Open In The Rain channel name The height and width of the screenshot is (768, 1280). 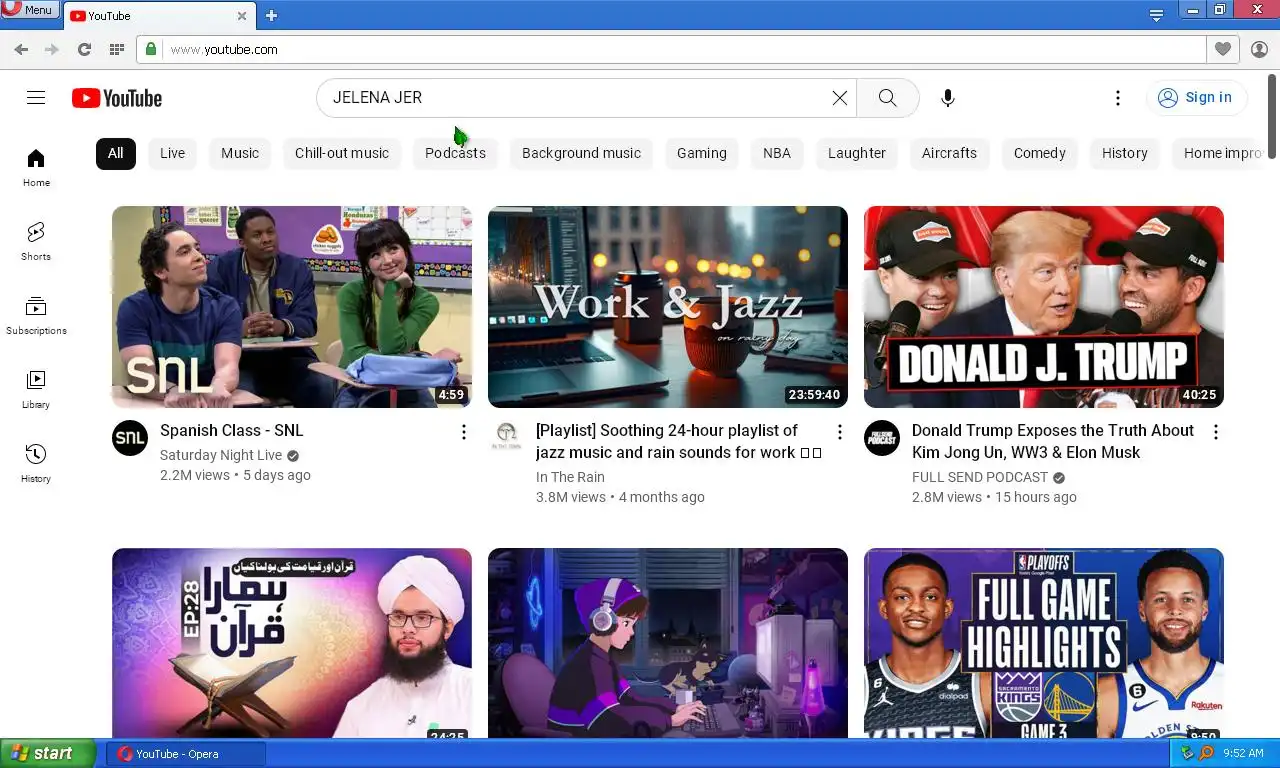(x=570, y=477)
